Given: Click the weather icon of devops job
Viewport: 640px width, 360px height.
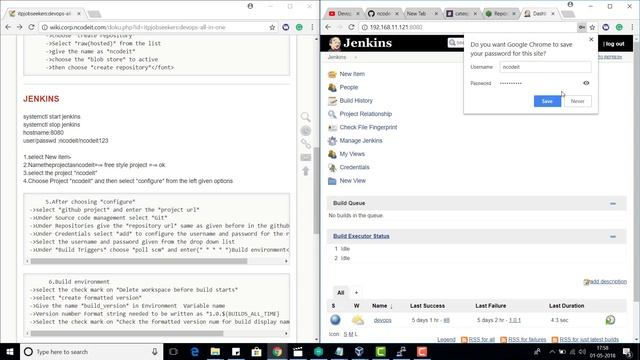Looking at the screenshot, I should coord(358,320).
